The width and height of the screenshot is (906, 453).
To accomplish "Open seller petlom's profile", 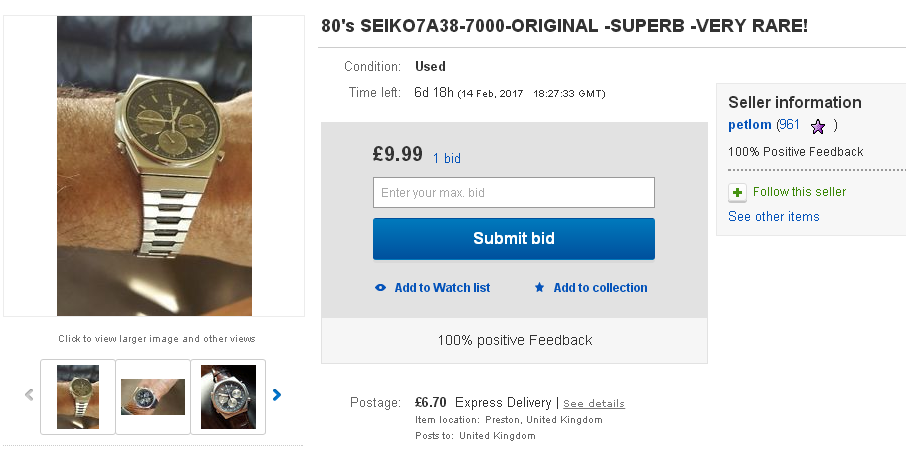I will (x=750, y=125).
